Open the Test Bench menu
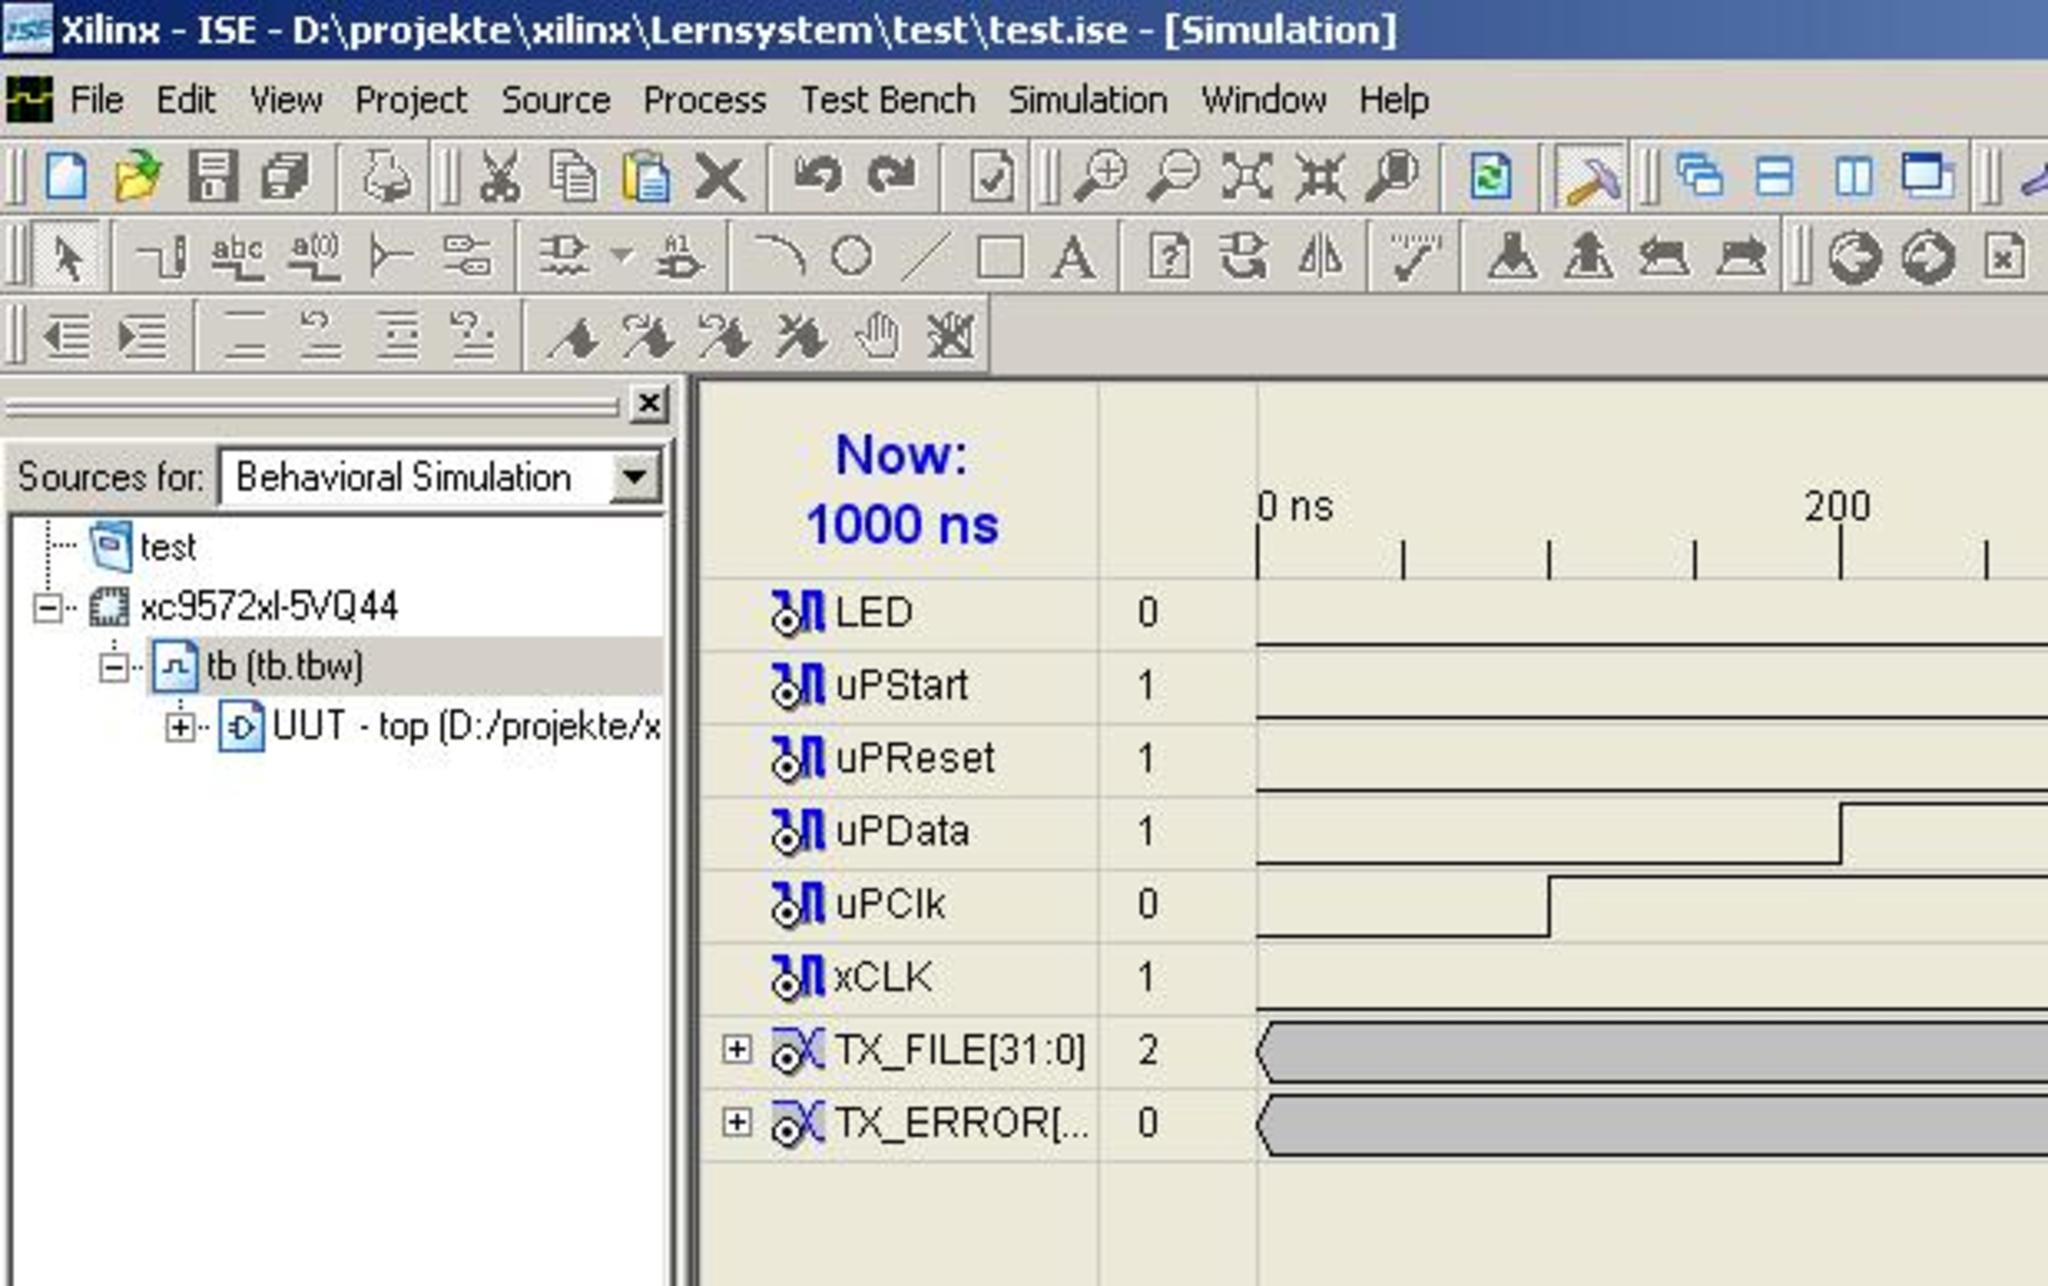The image size is (2048, 1286). pos(887,100)
